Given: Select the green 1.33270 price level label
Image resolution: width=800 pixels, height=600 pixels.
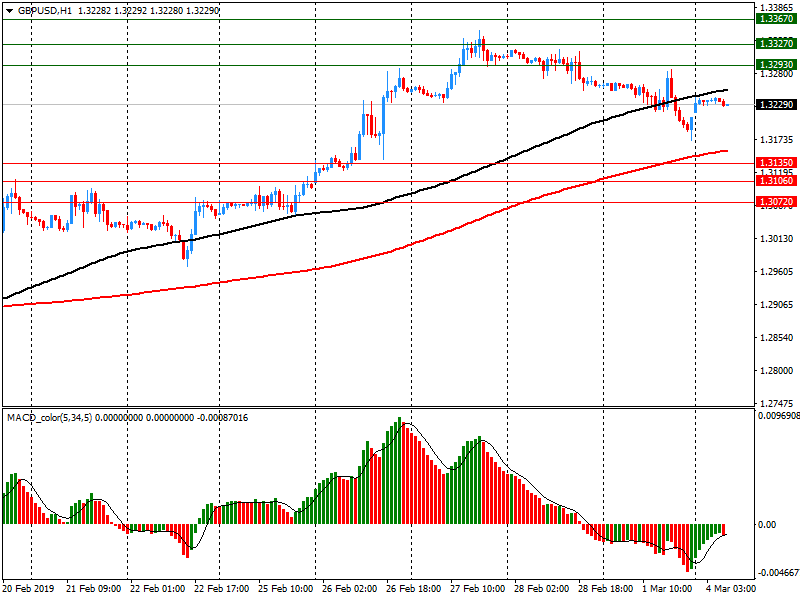Looking at the screenshot, I should pyautogui.click(x=776, y=44).
